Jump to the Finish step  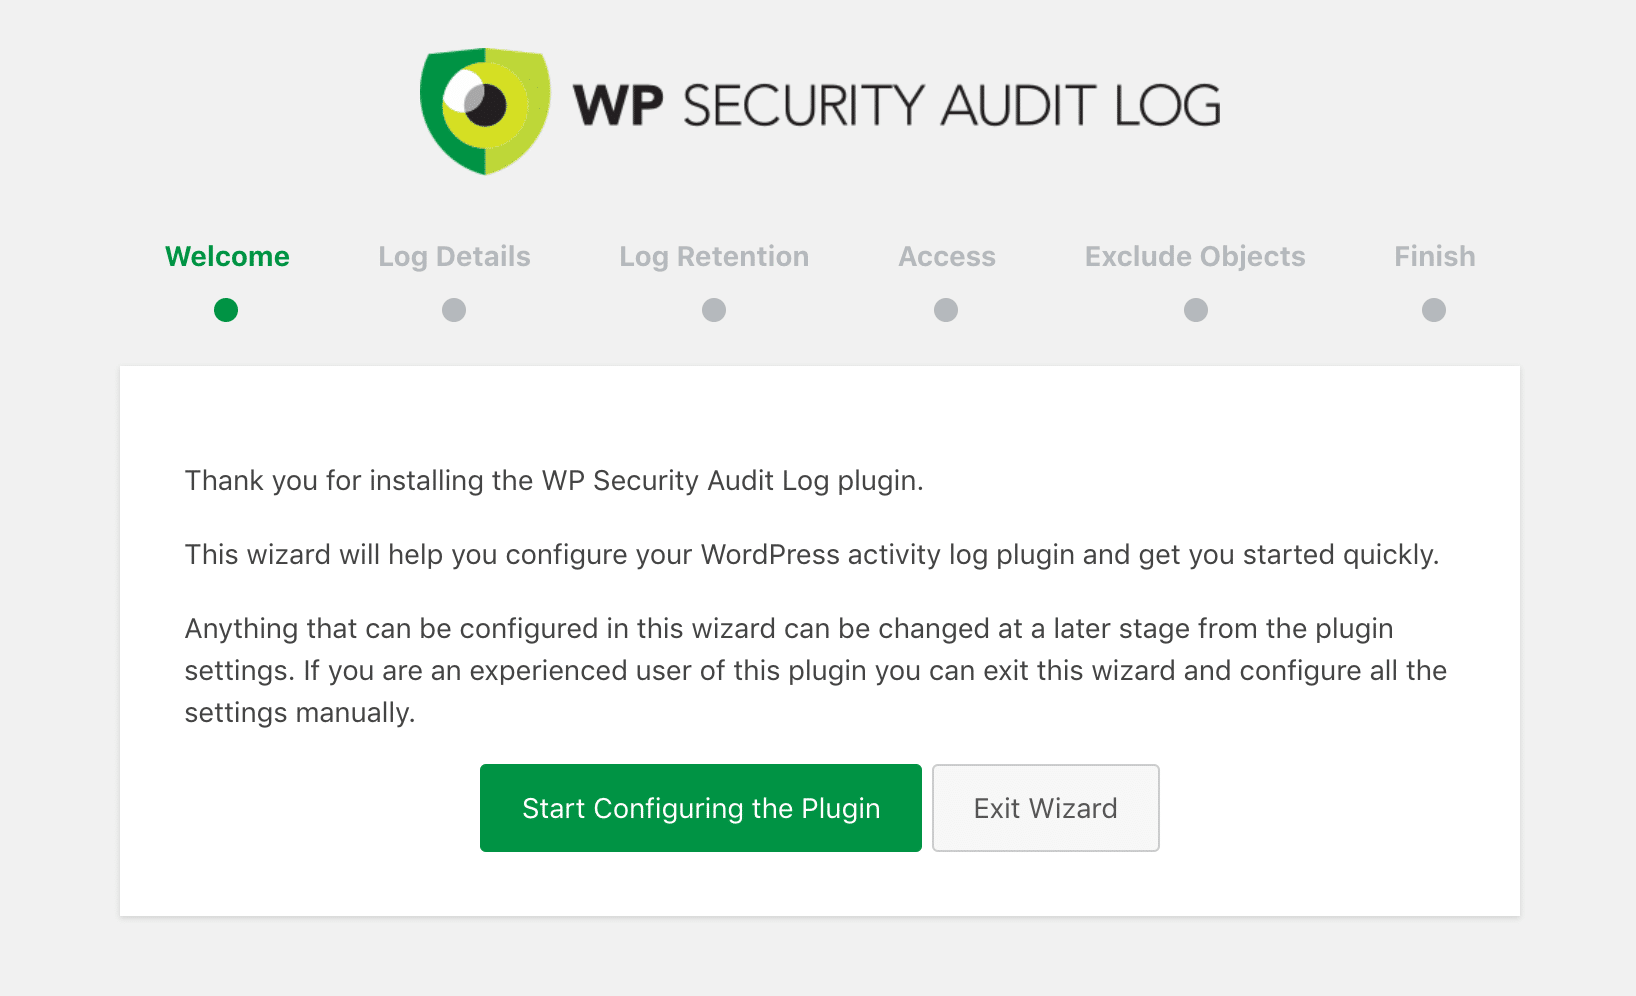click(x=1433, y=256)
